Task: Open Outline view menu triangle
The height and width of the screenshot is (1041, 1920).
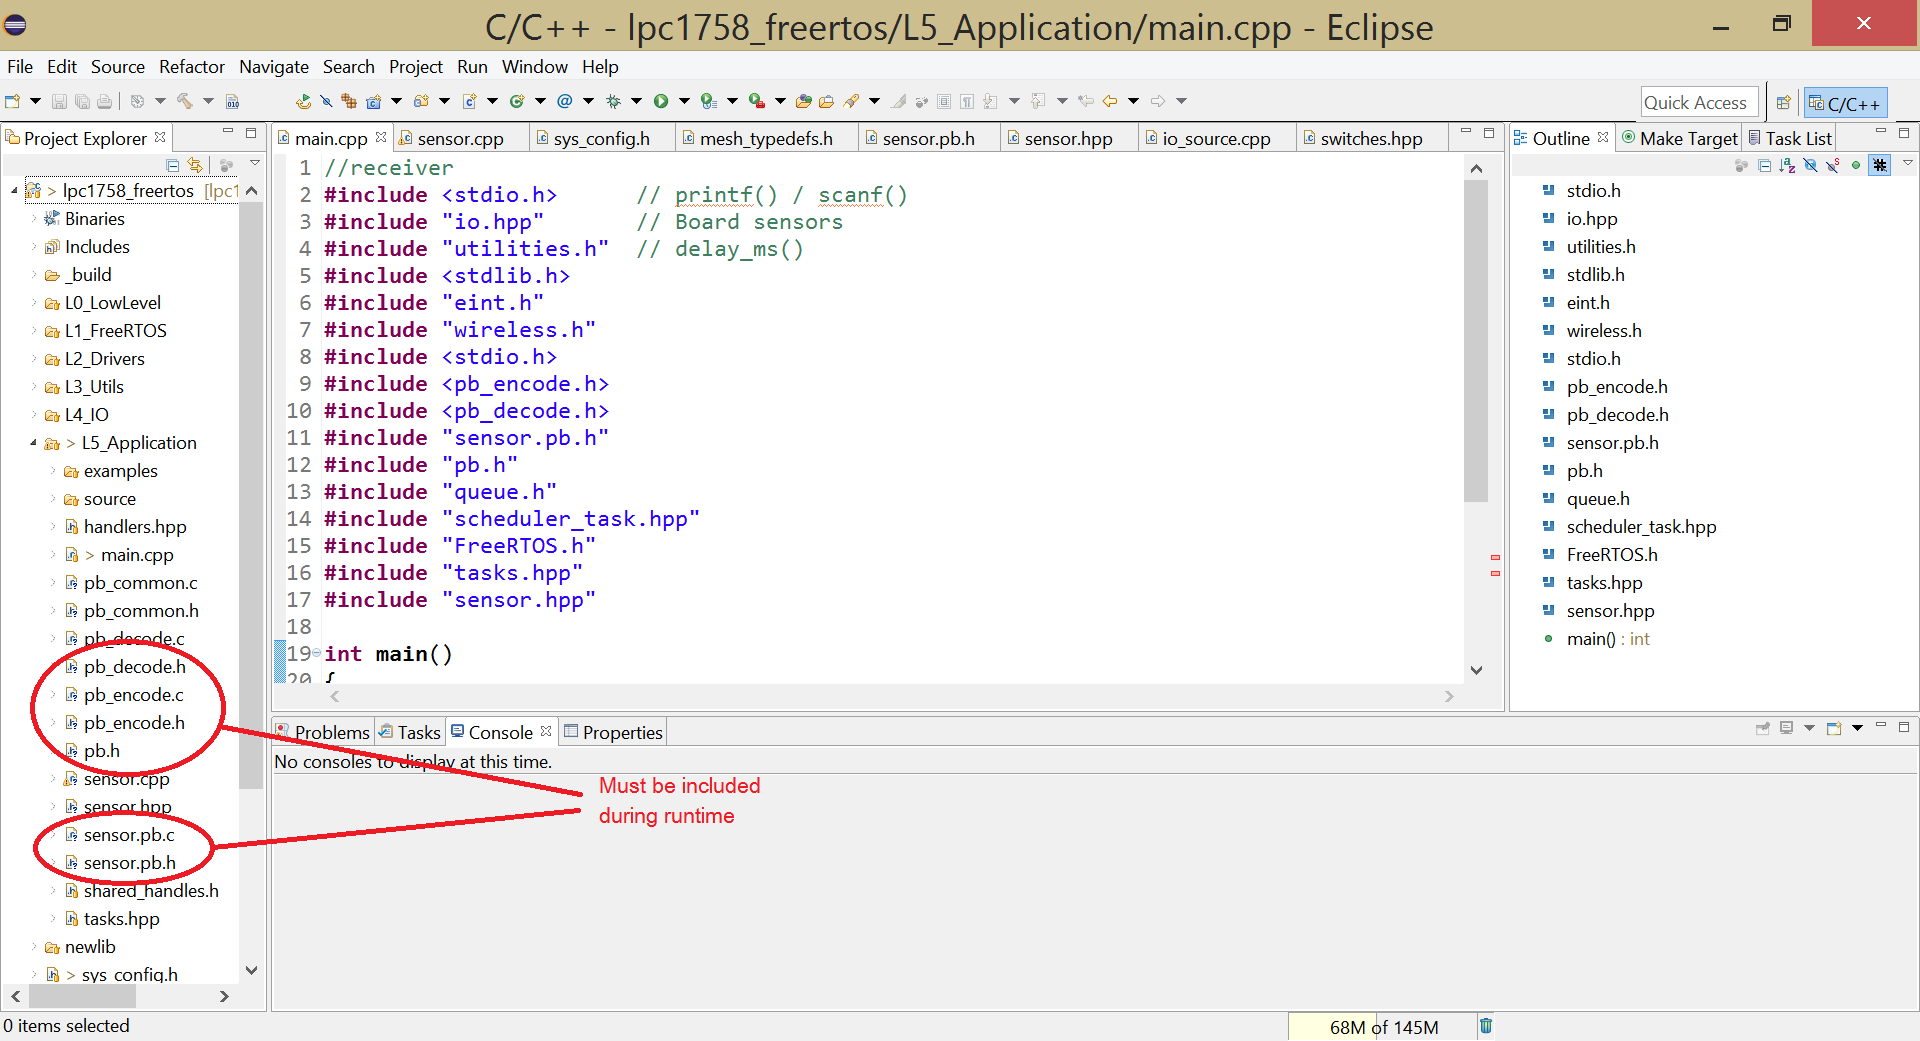Action: 1908,162
